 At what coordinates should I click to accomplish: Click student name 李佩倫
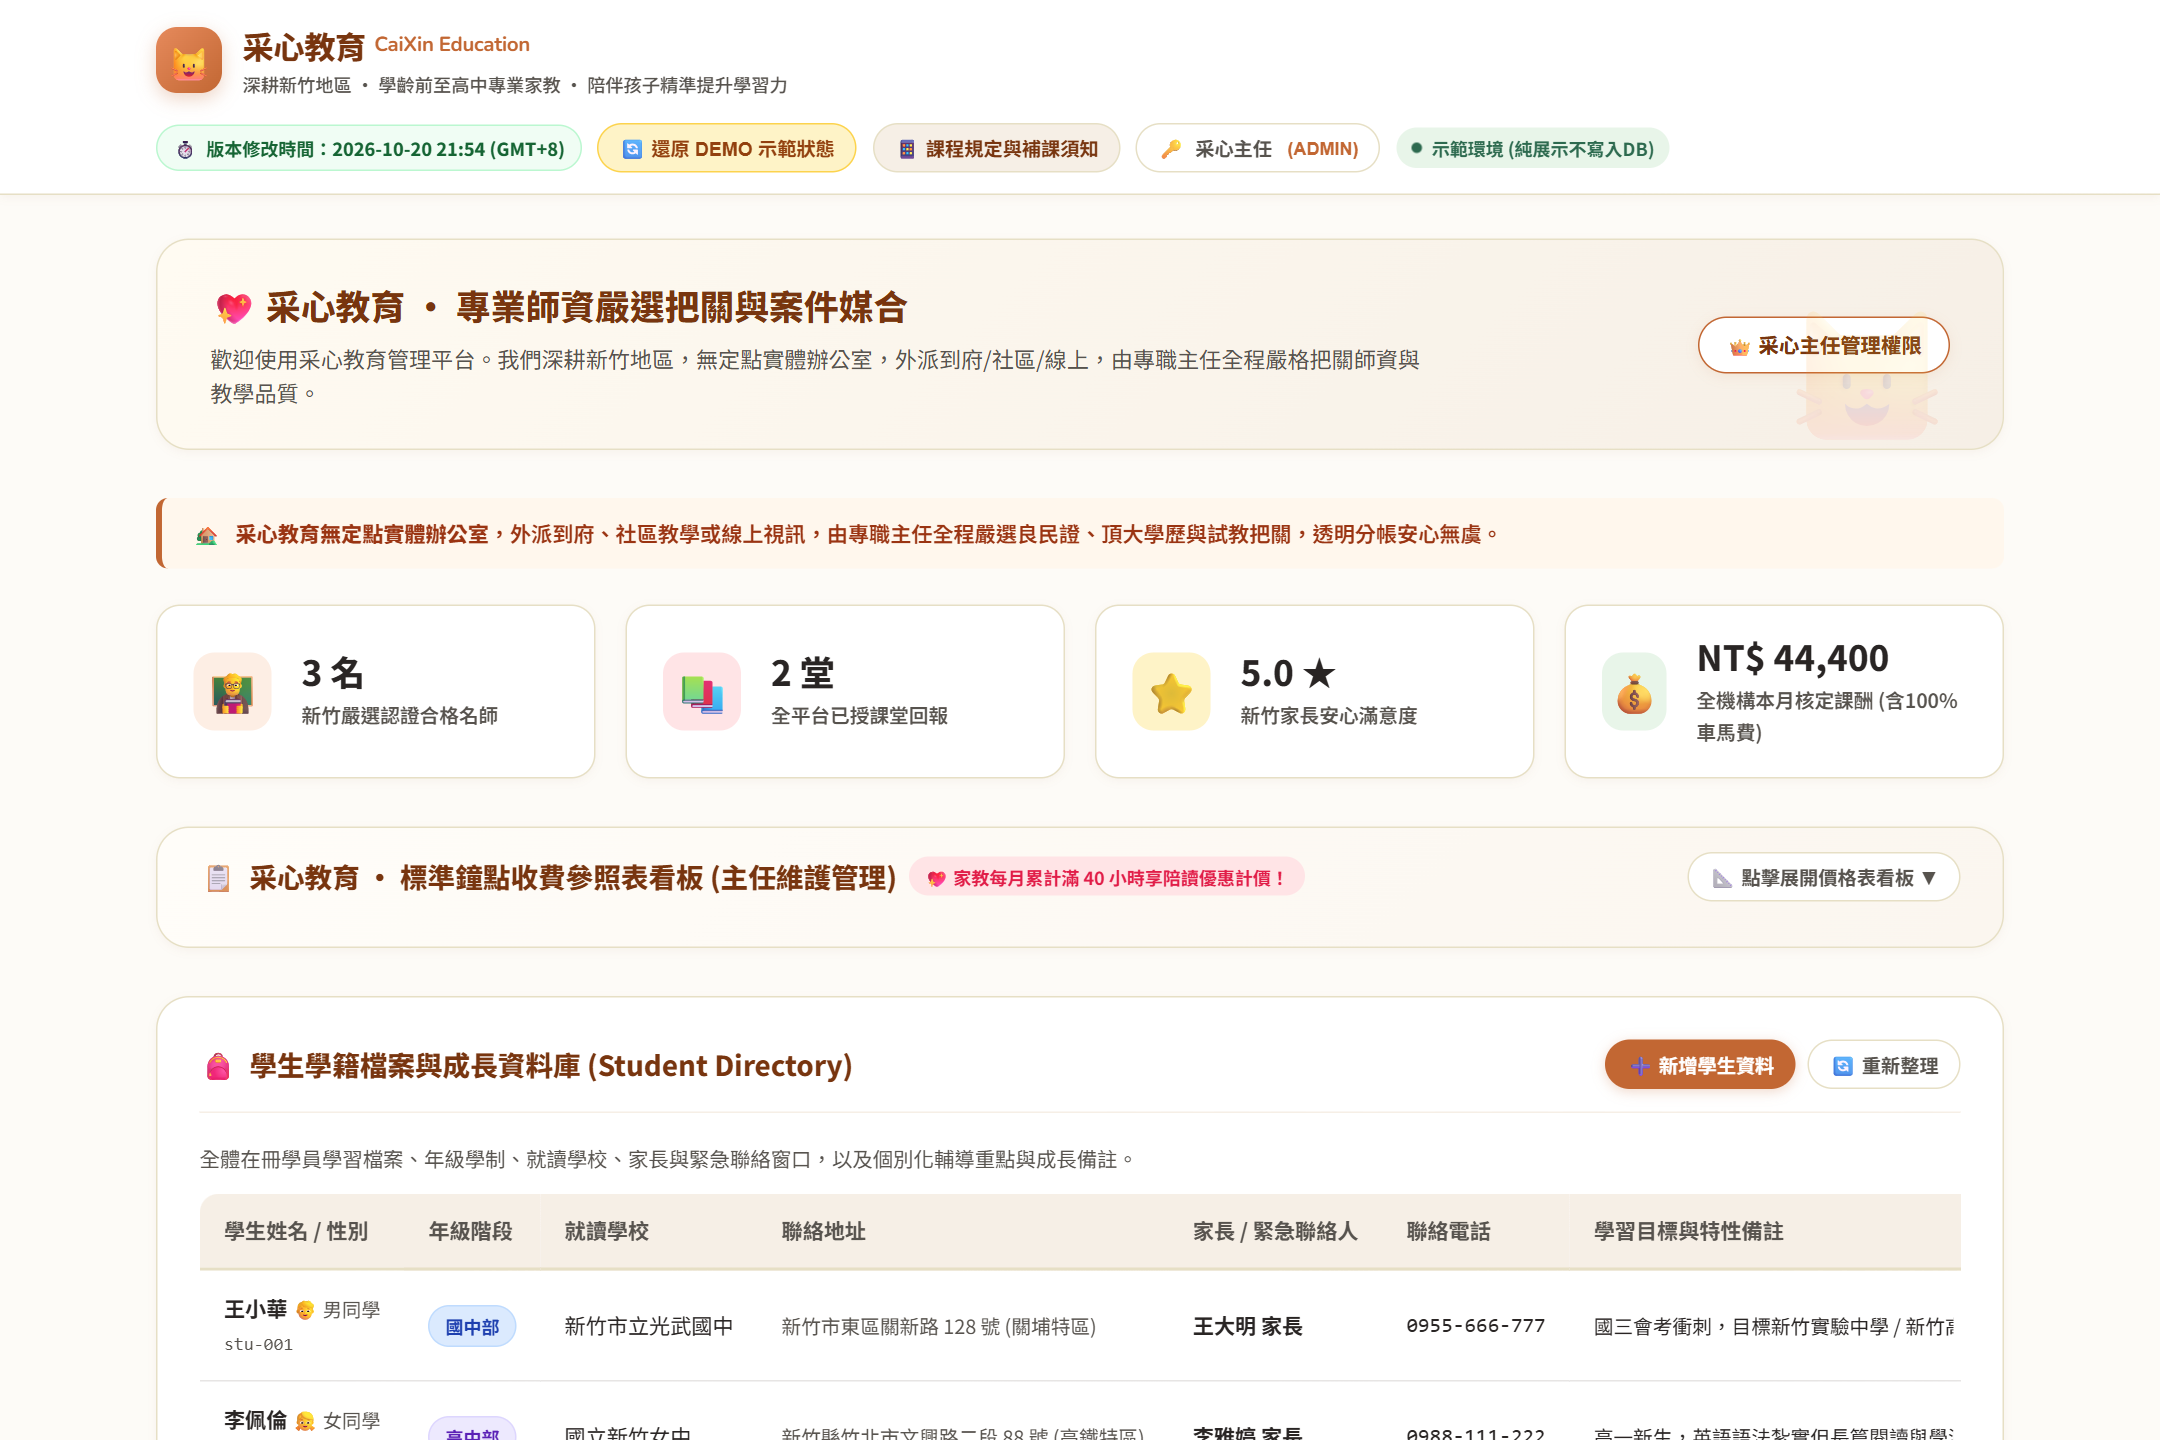256,1420
